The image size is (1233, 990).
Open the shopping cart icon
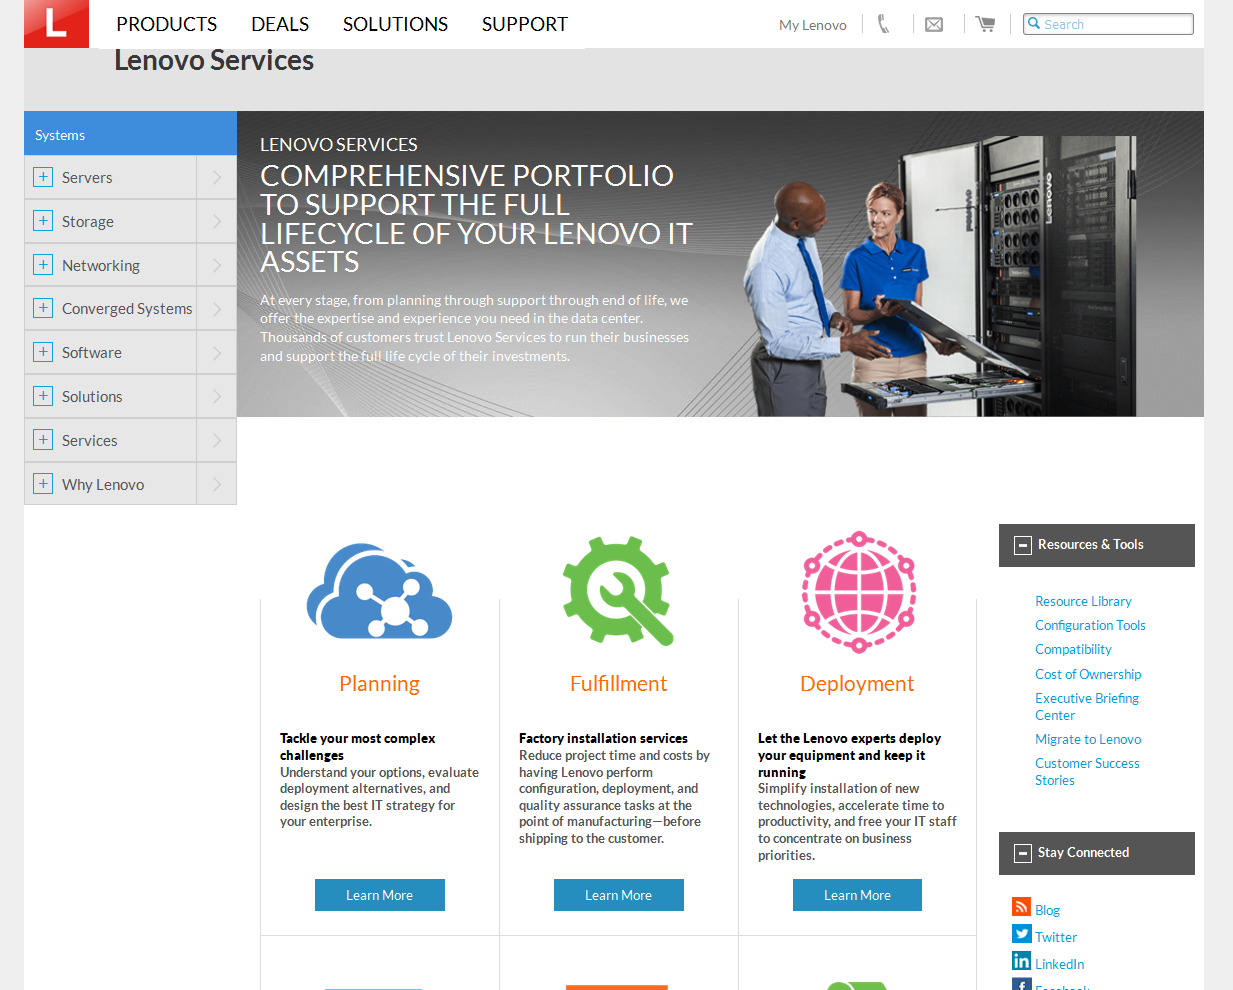pyautogui.click(x=985, y=24)
